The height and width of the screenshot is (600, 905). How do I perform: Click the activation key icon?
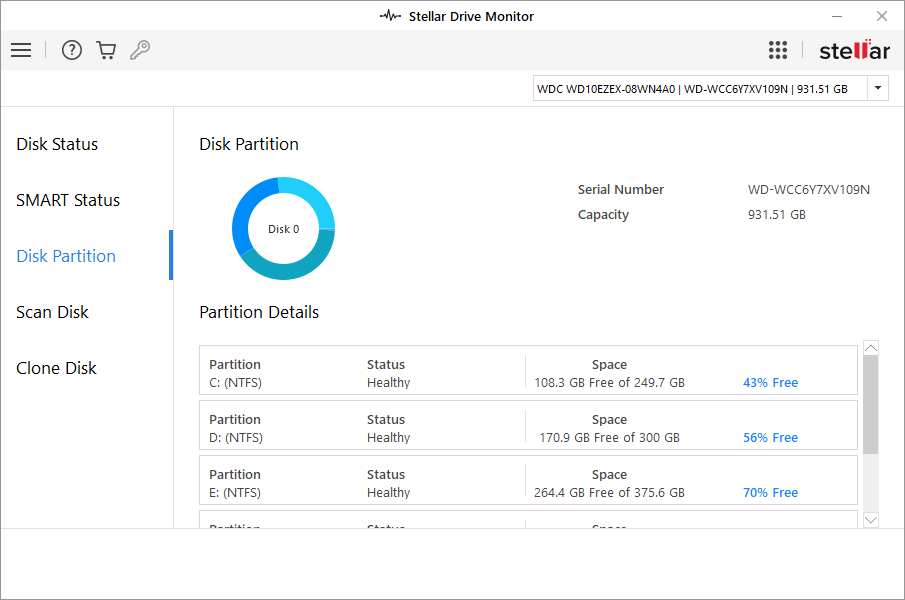(x=140, y=50)
